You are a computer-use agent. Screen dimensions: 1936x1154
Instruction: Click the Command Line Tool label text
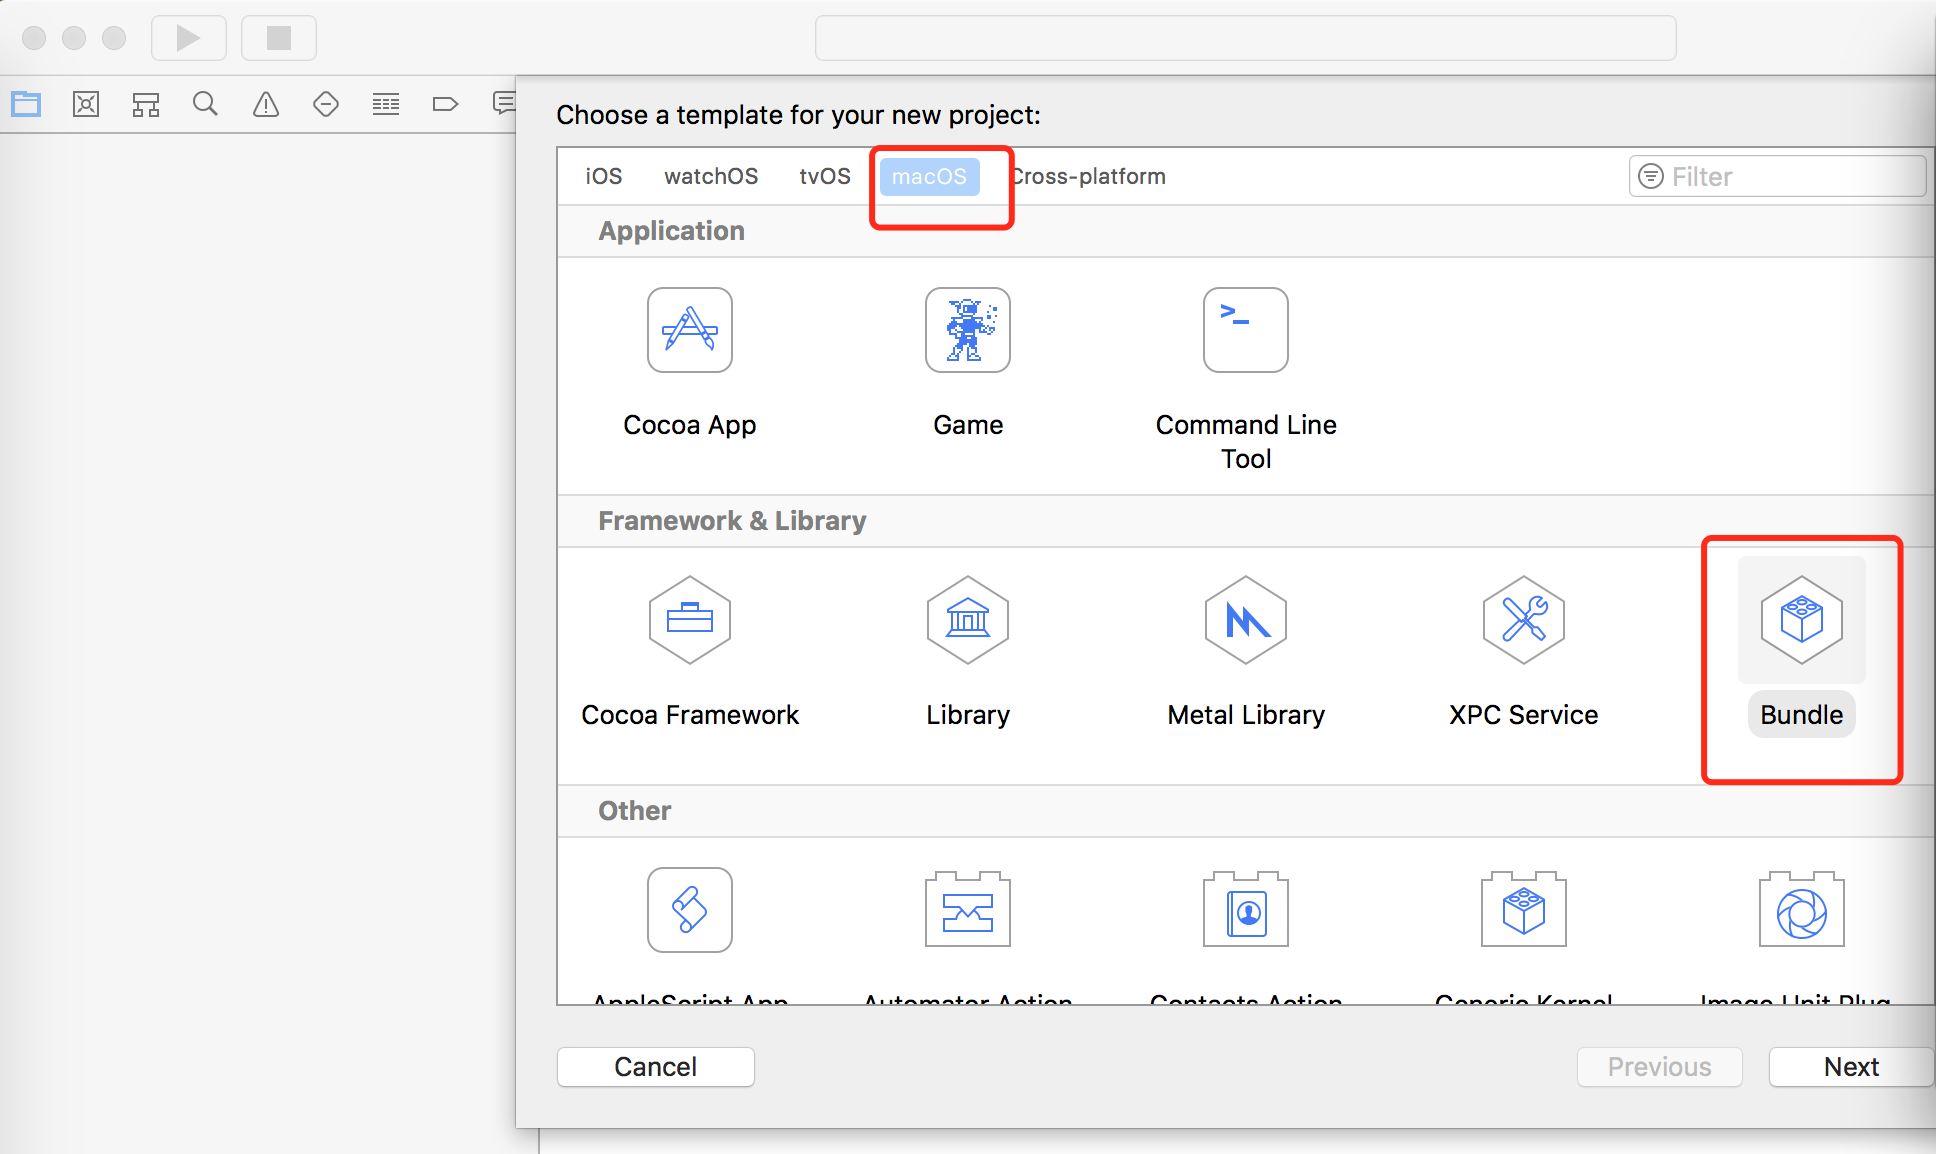click(x=1246, y=442)
